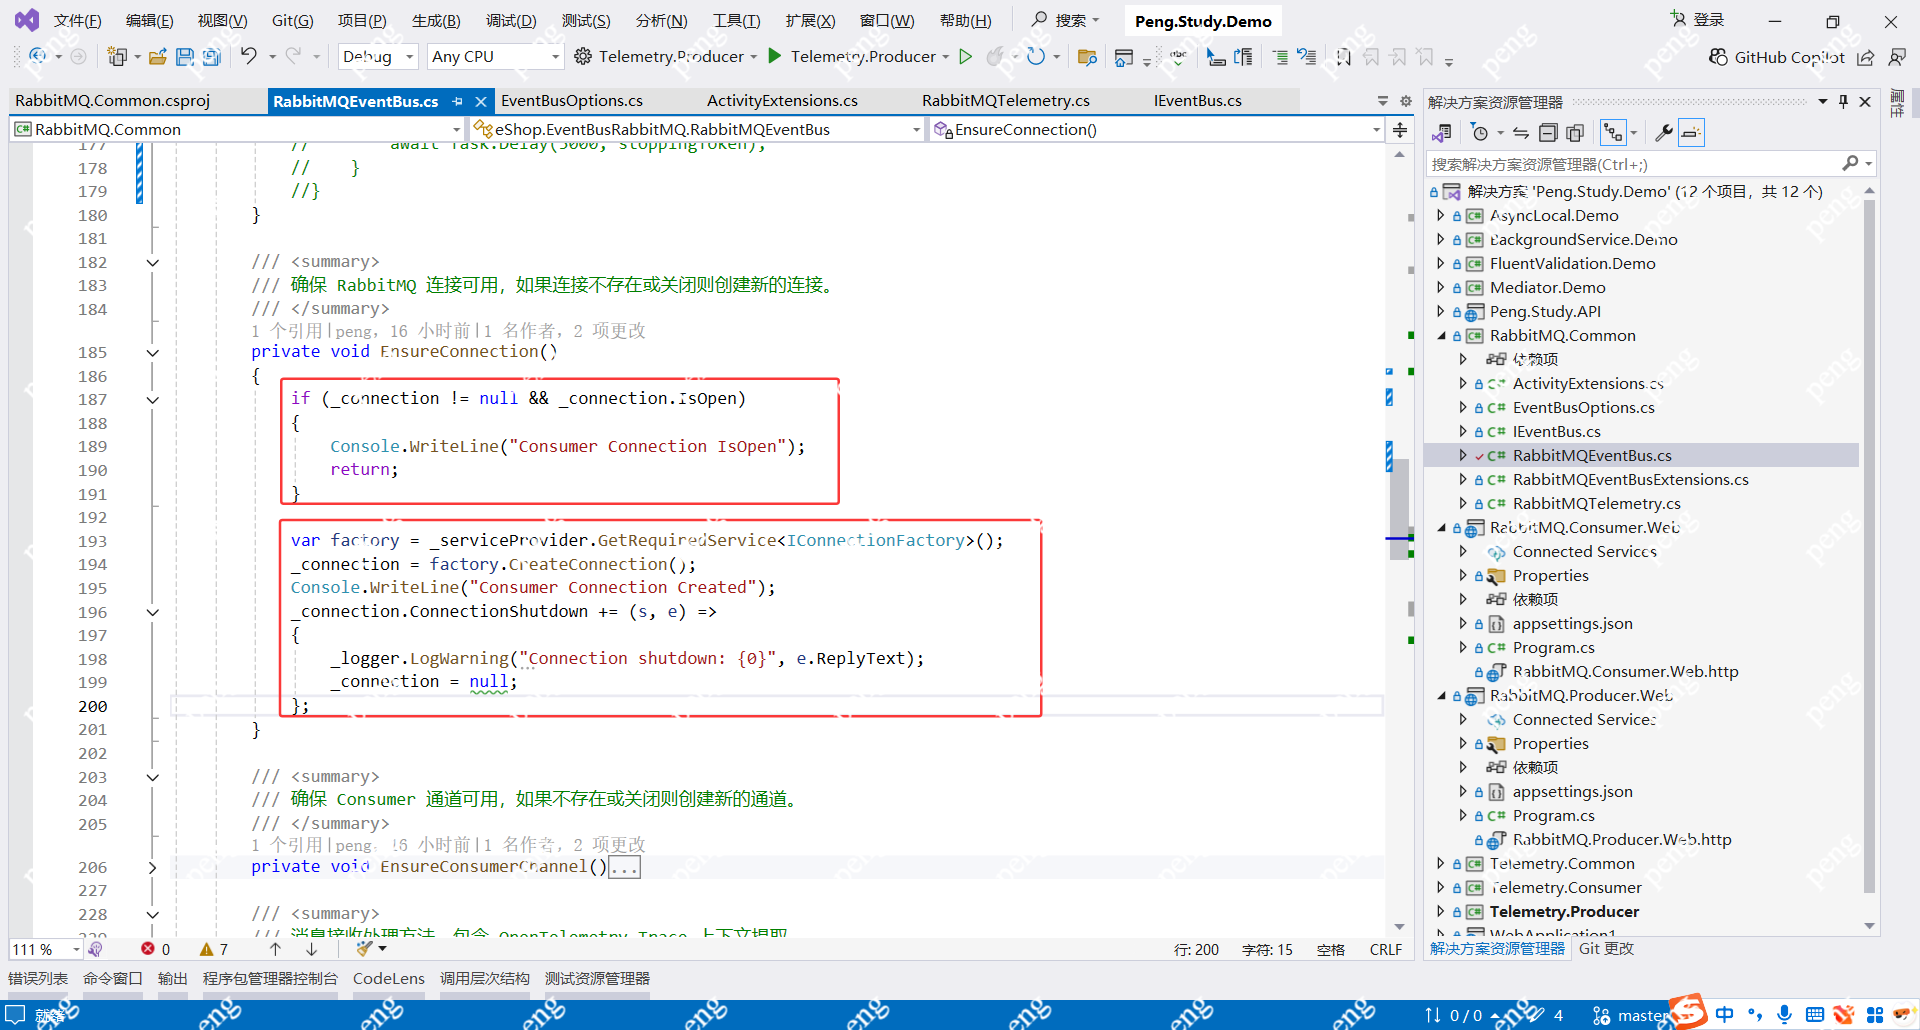Image resolution: width=1920 pixels, height=1030 pixels.
Task: Toggle a bookmark using the bookmark toolbar icon
Action: tap(1343, 57)
